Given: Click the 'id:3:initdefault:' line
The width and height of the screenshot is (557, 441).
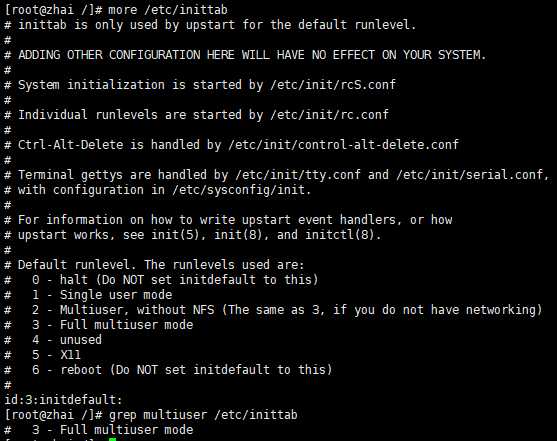Looking at the screenshot, I should coord(63,400).
